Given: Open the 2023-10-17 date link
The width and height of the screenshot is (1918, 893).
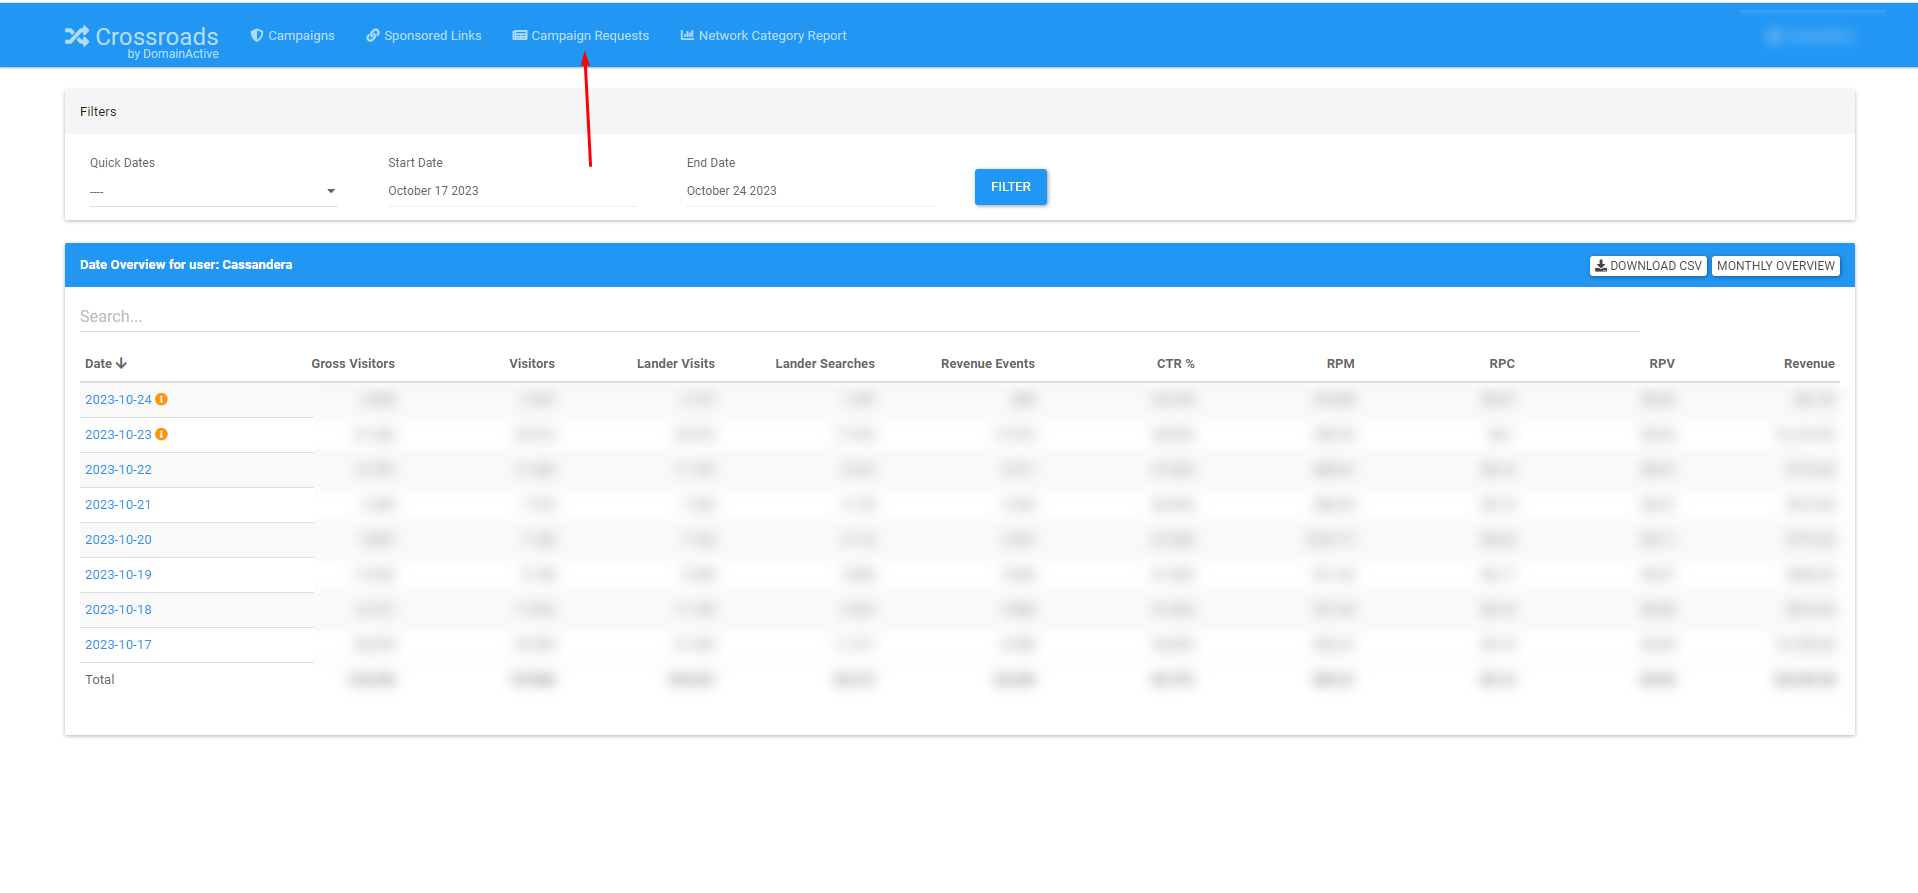Looking at the screenshot, I should 118,644.
